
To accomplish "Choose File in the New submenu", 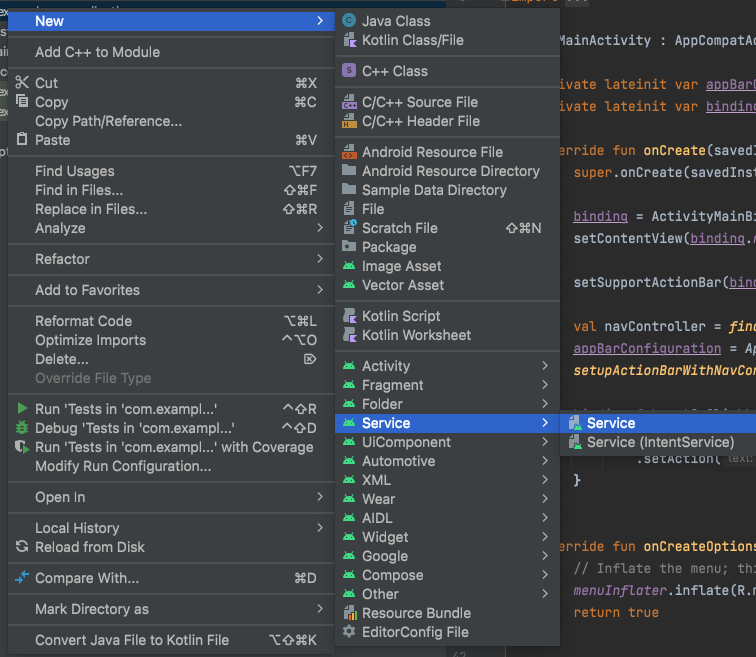I will coord(447,209).
